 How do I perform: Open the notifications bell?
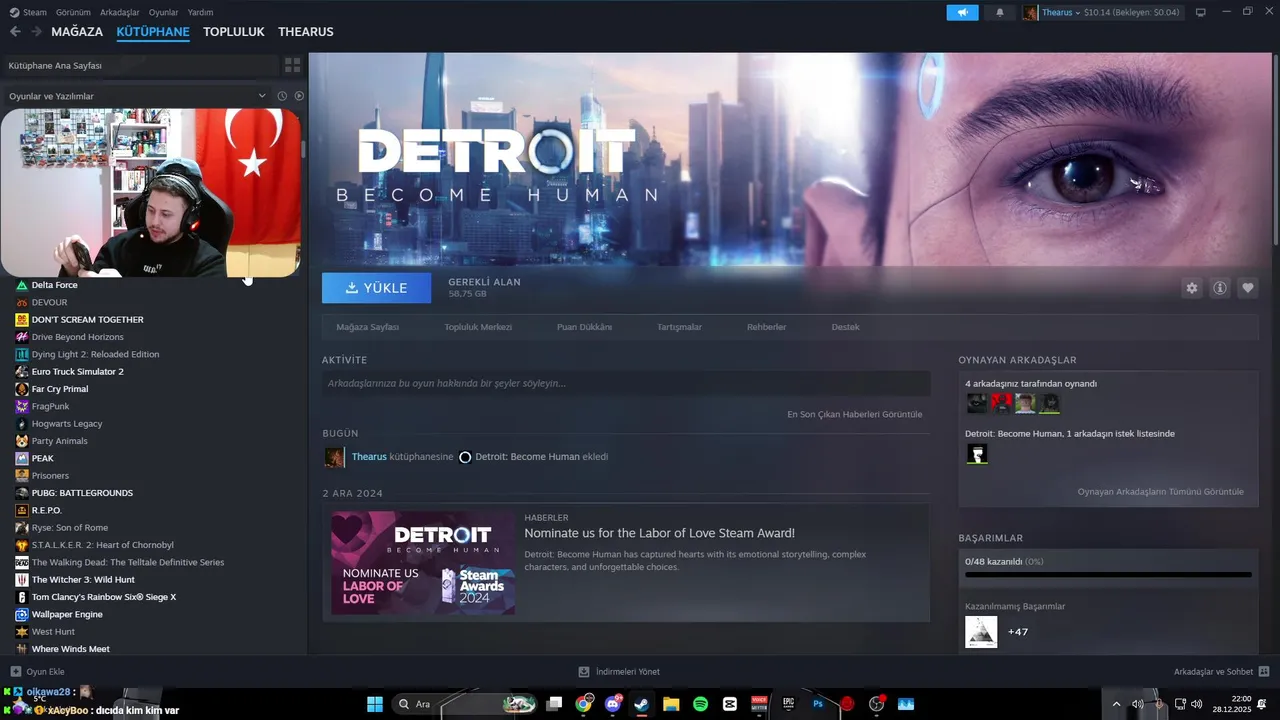click(x=1000, y=12)
